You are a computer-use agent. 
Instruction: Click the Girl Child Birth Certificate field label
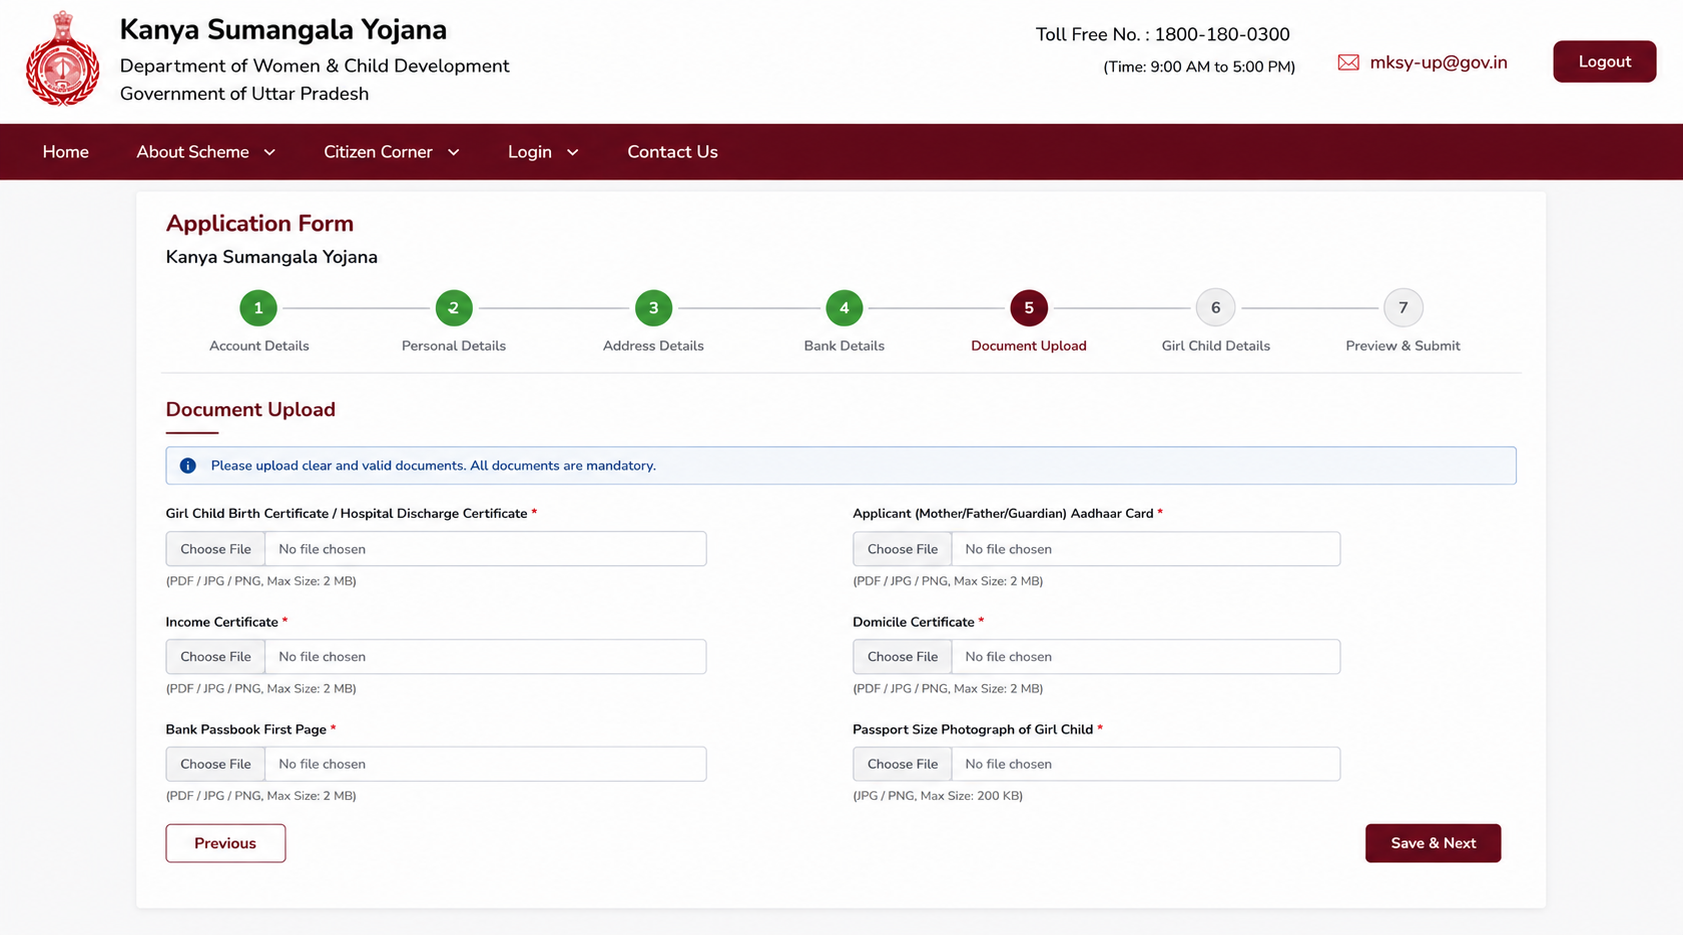(346, 514)
